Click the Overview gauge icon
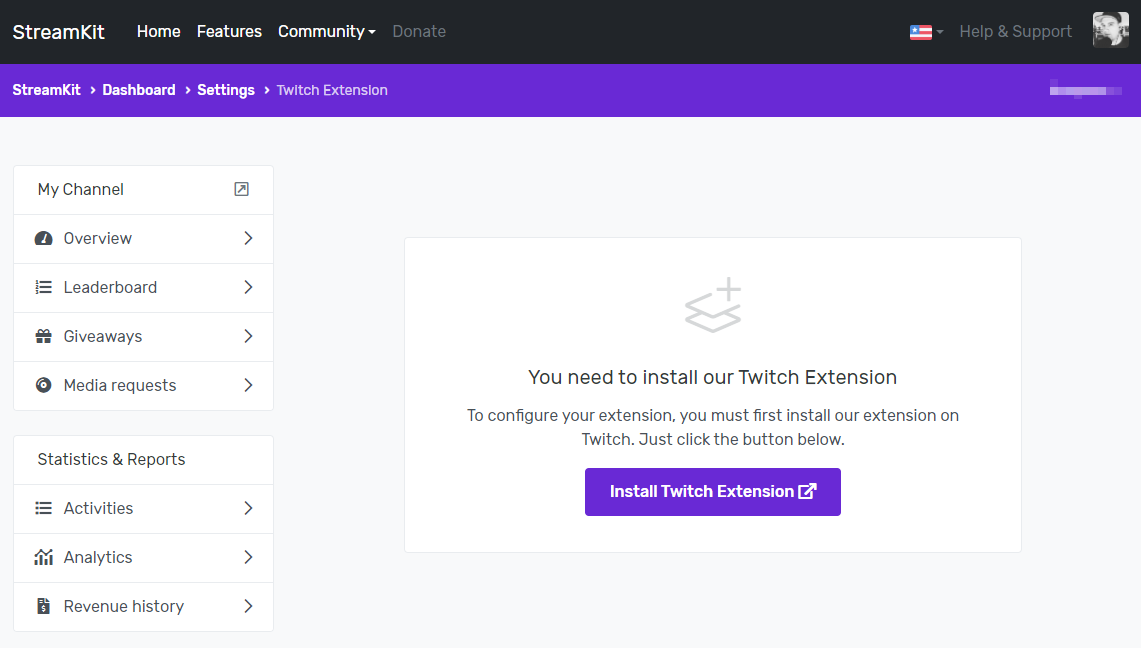 click(x=44, y=239)
